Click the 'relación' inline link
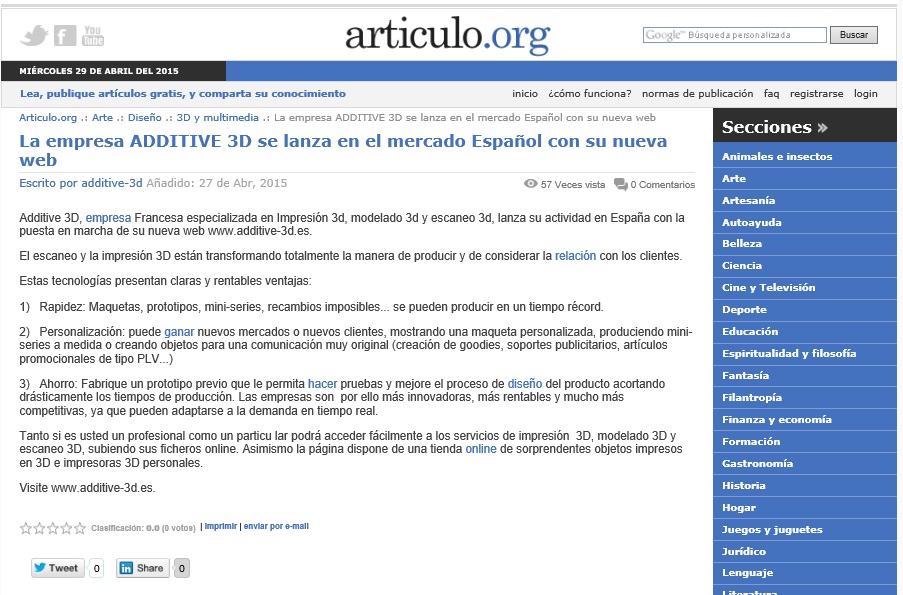 (x=575, y=256)
